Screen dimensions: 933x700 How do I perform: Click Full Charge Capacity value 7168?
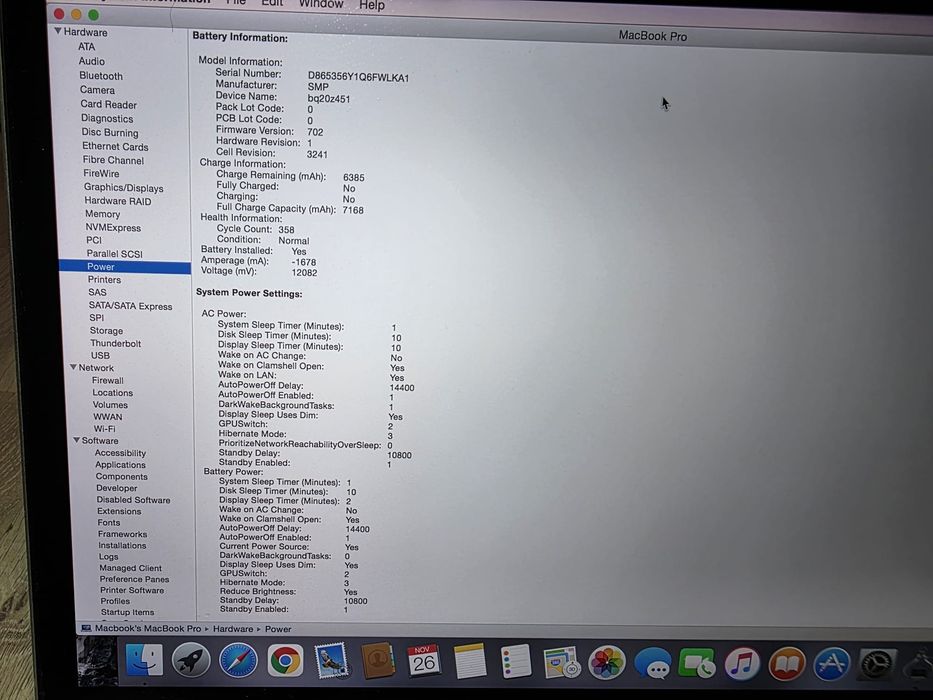(353, 210)
